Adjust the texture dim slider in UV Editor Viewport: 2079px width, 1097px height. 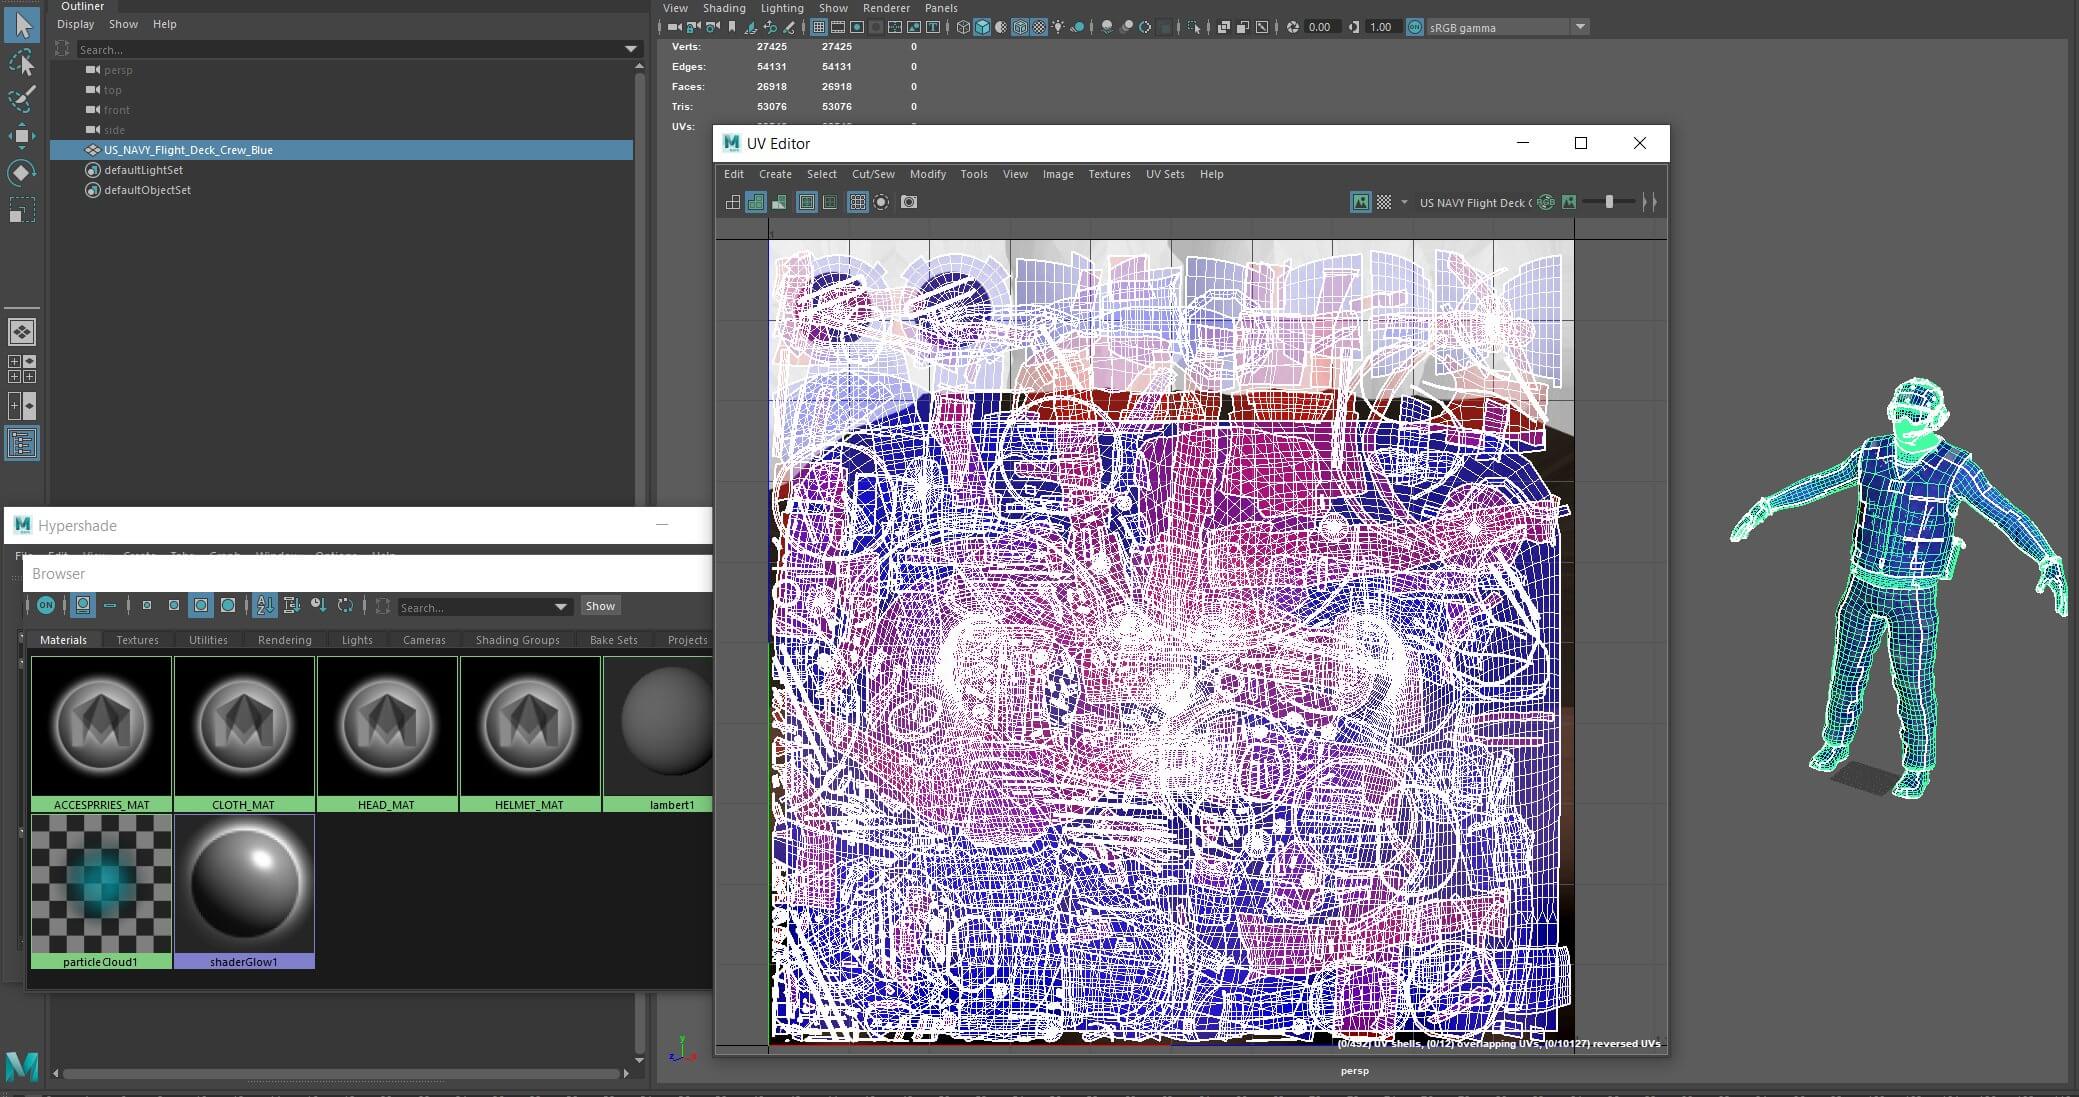(1608, 202)
